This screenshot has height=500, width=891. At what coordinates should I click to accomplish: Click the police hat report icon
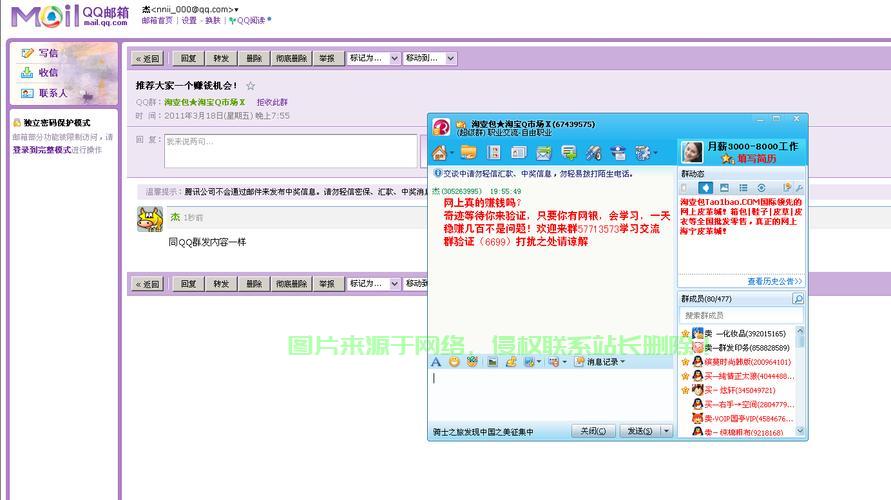point(618,152)
